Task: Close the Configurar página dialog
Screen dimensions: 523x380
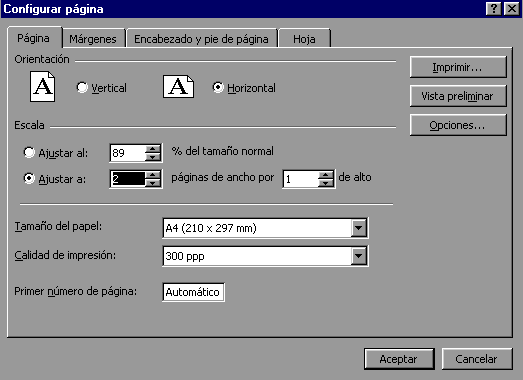Action: click(512, 8)
